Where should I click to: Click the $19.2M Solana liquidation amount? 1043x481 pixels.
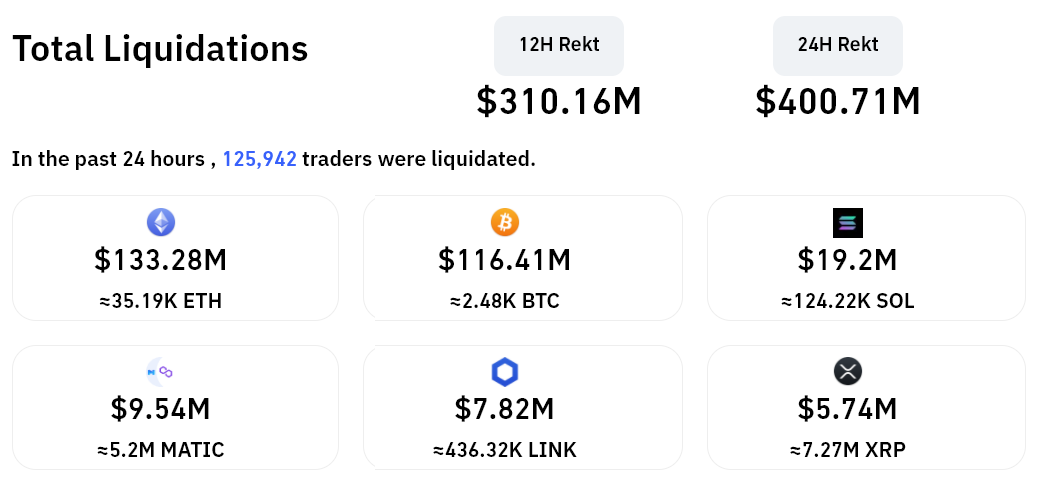(x=847, y=260)
